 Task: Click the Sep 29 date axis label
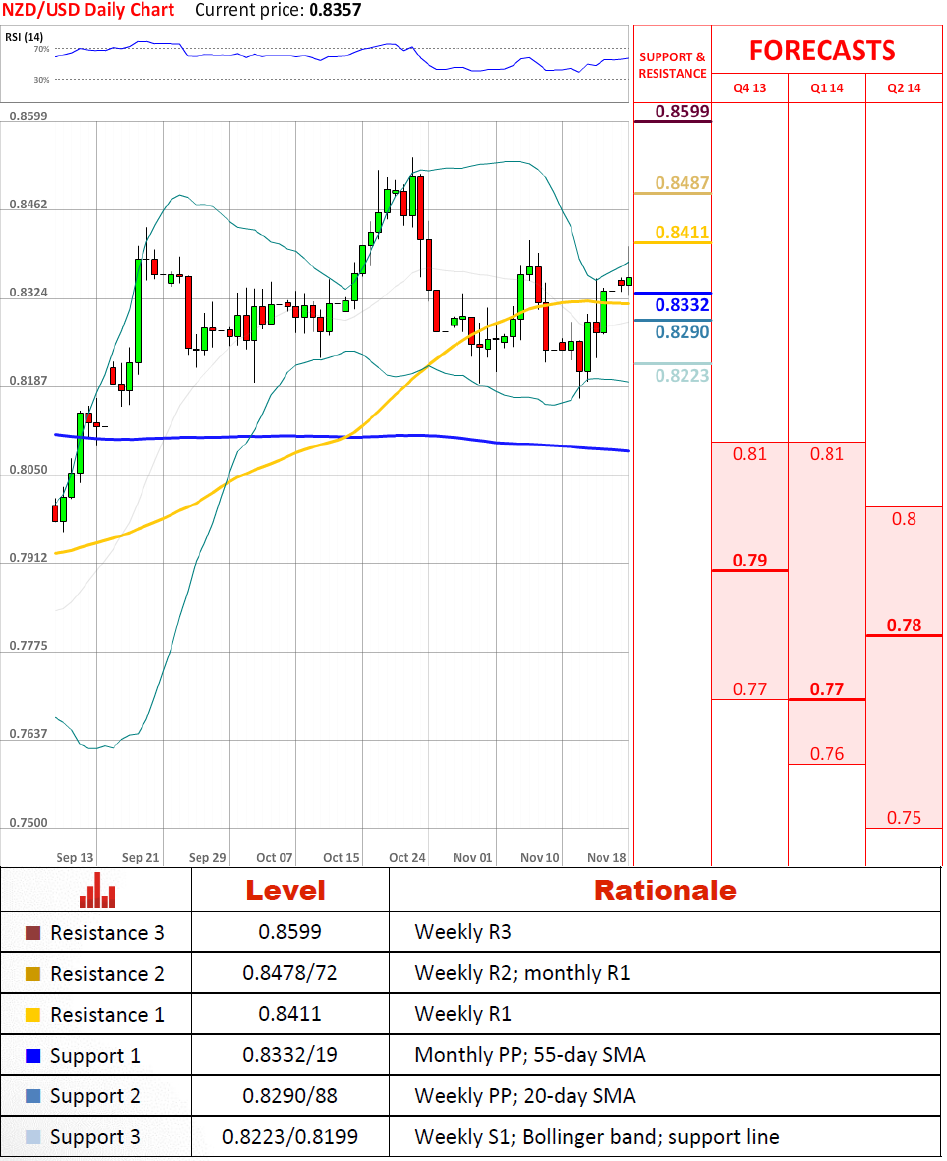point(207,857)
